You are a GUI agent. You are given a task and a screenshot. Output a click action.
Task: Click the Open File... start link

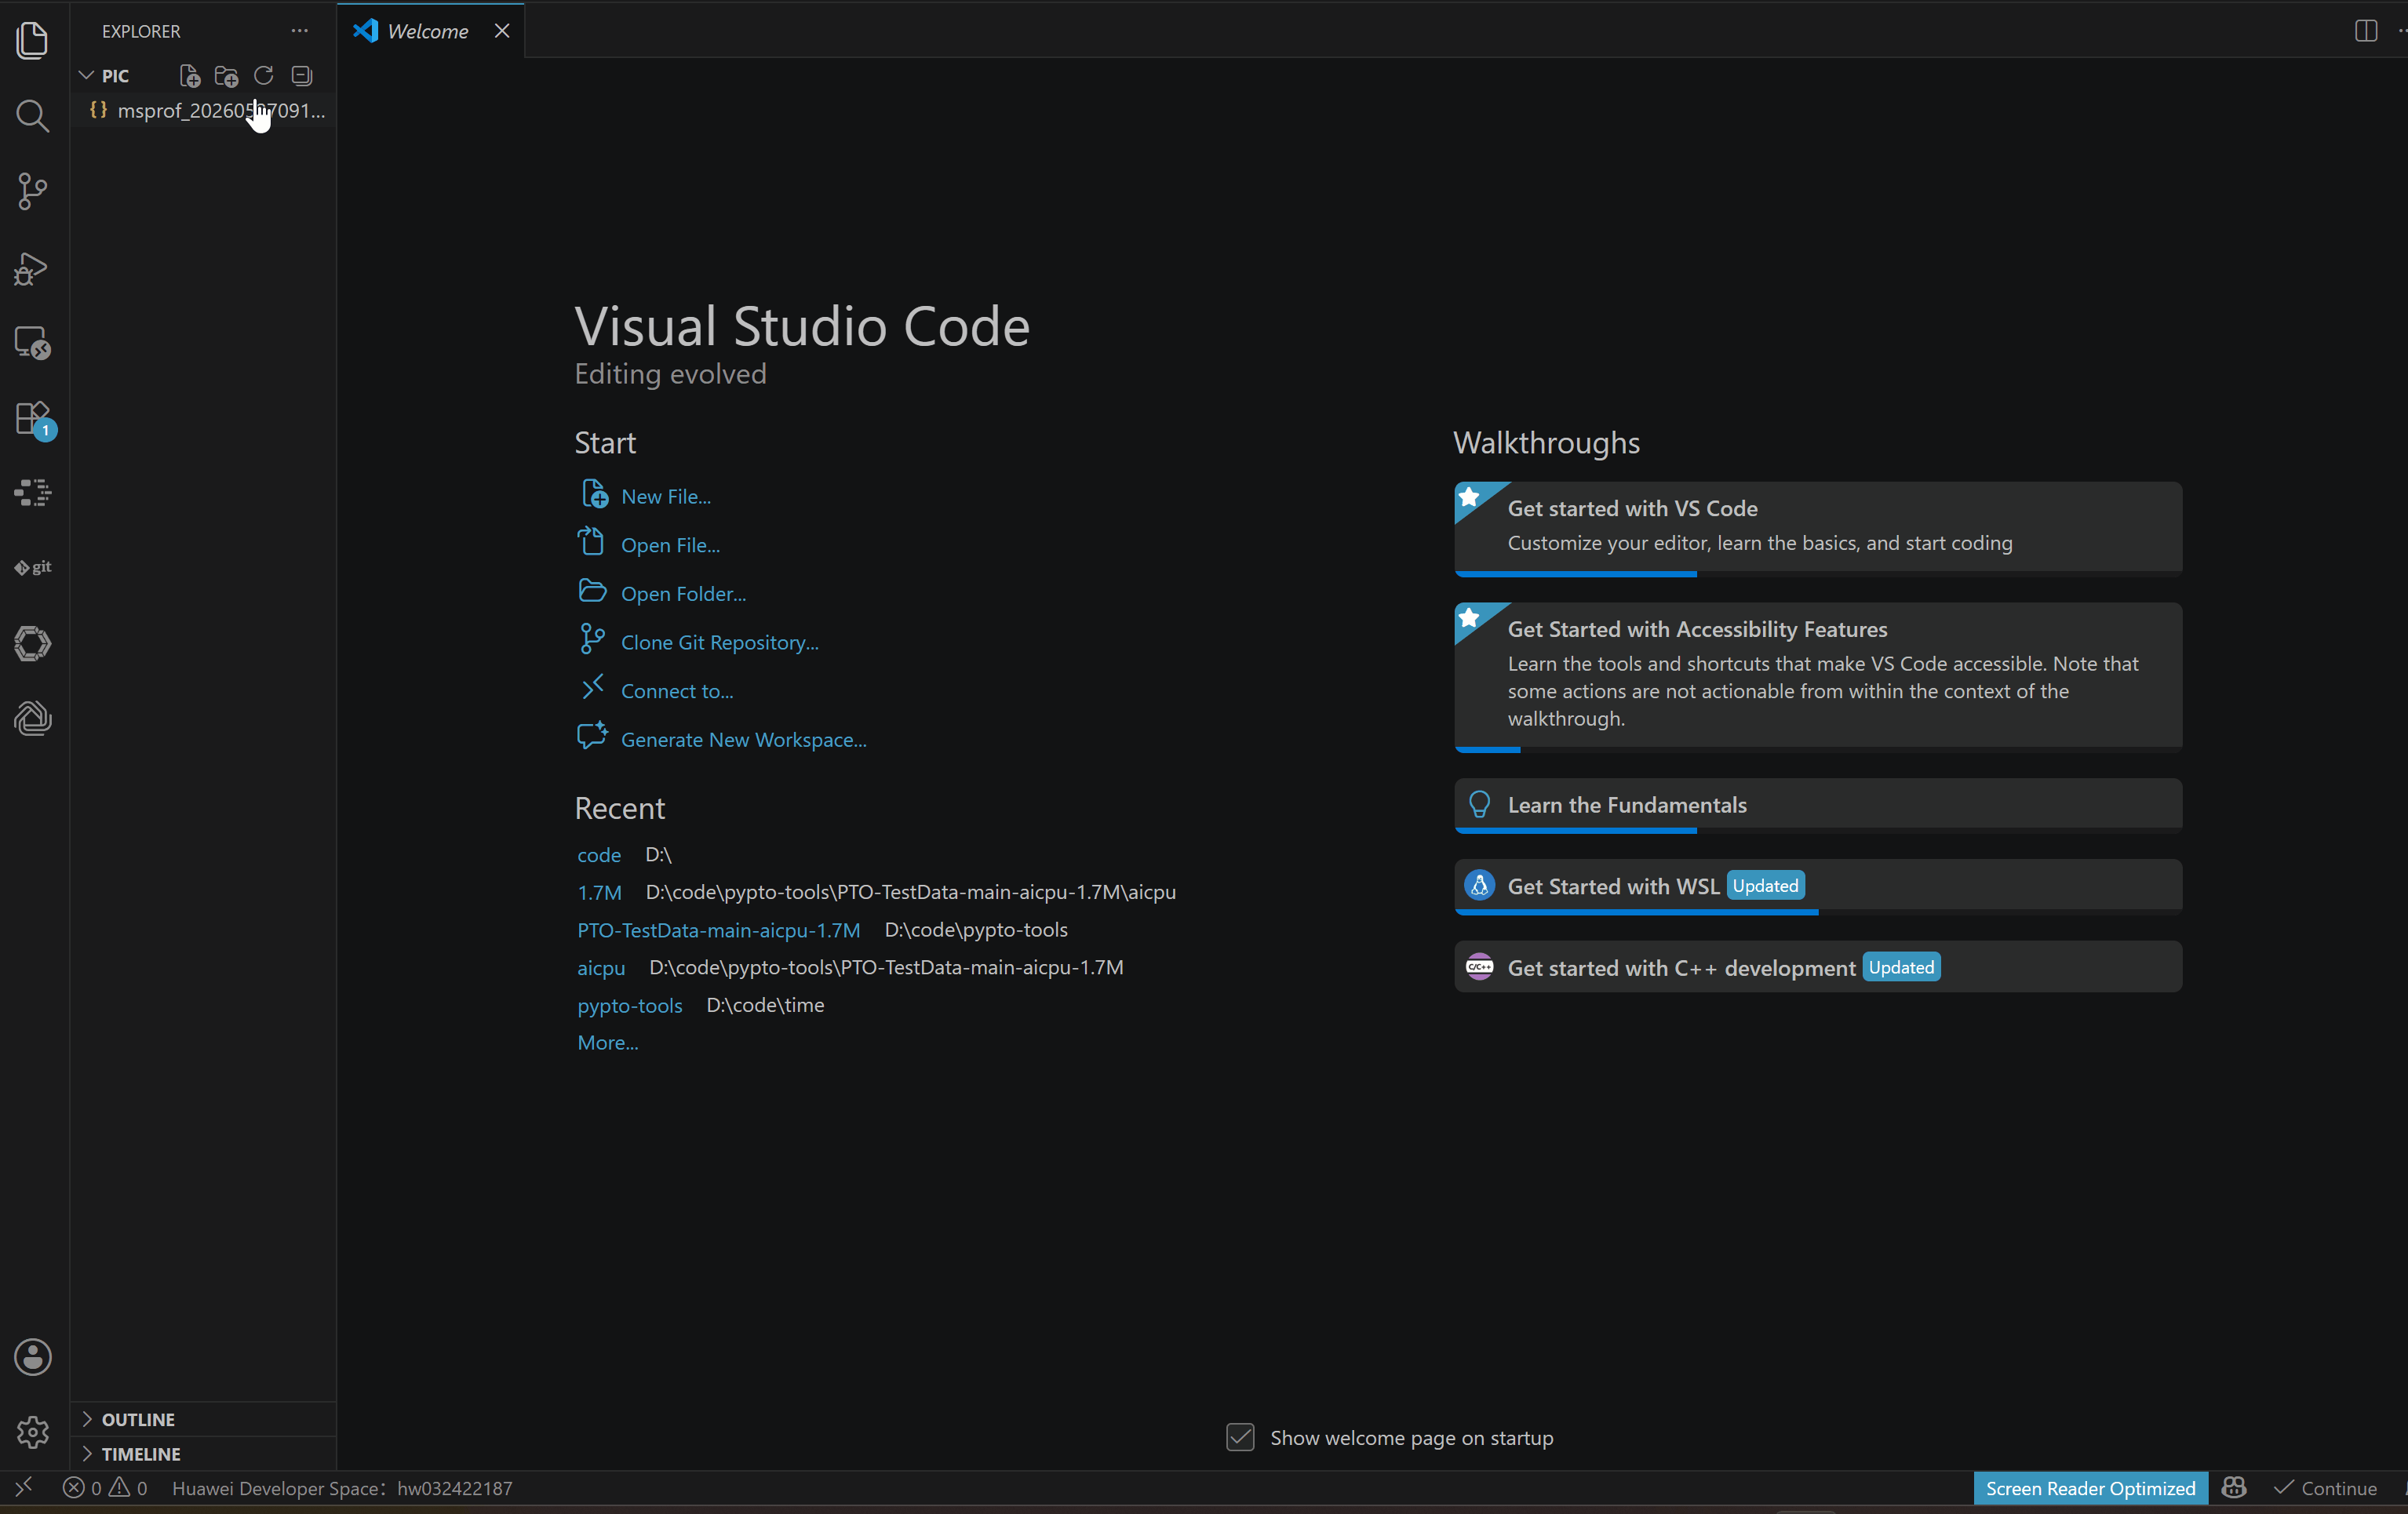pos(670,545)
